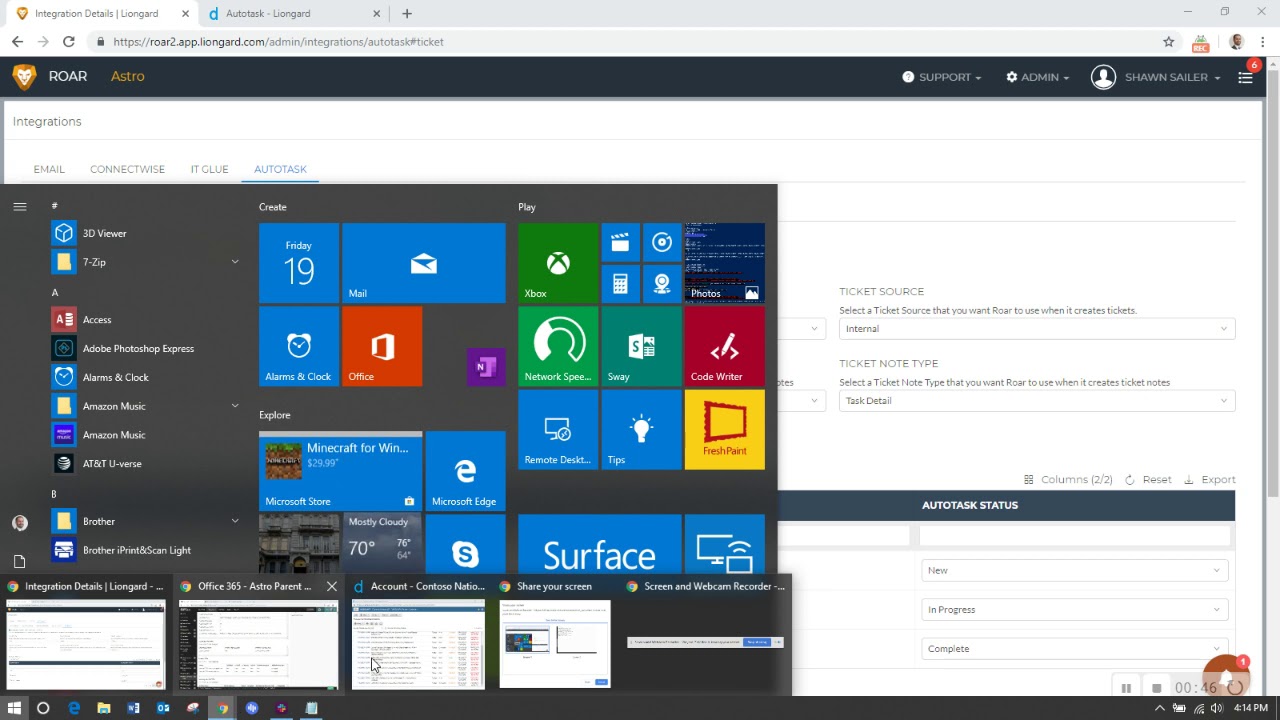Expand the Start menu hamburger navigation
Screen dimensions: 1280x720
pyautogui.click(x=19, y=207)
